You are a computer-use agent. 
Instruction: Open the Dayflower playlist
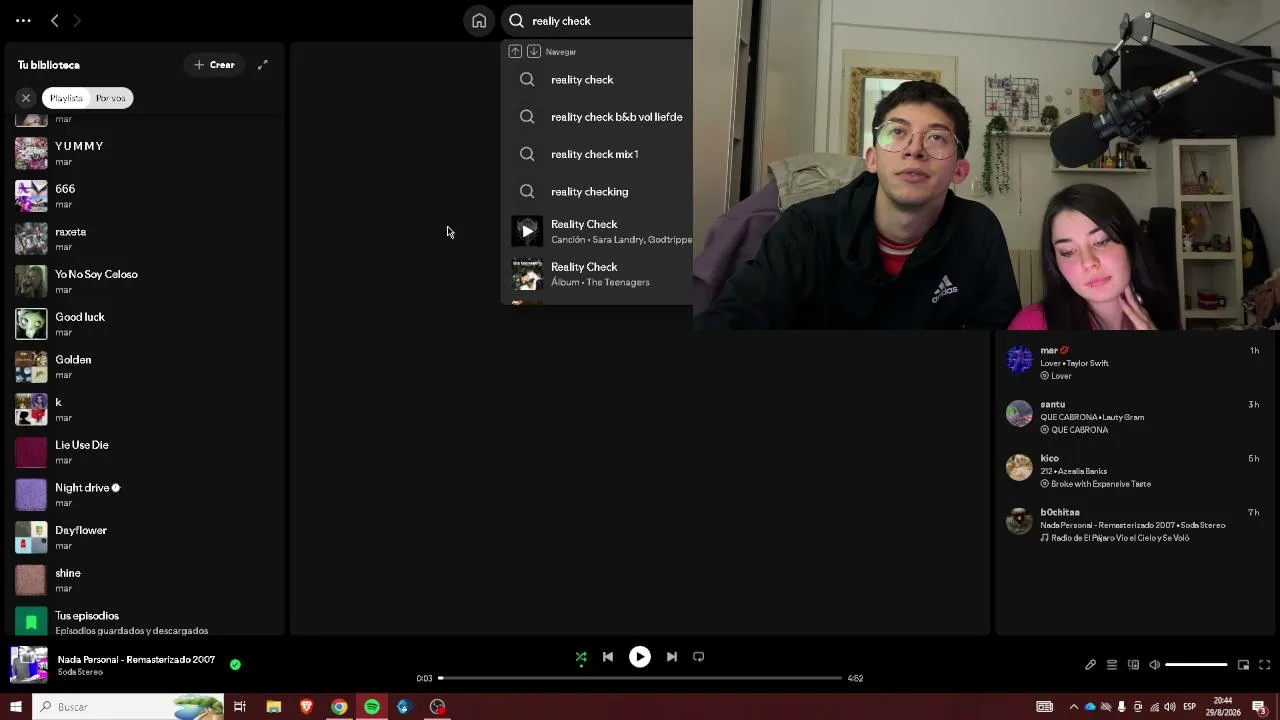(146, 538)
